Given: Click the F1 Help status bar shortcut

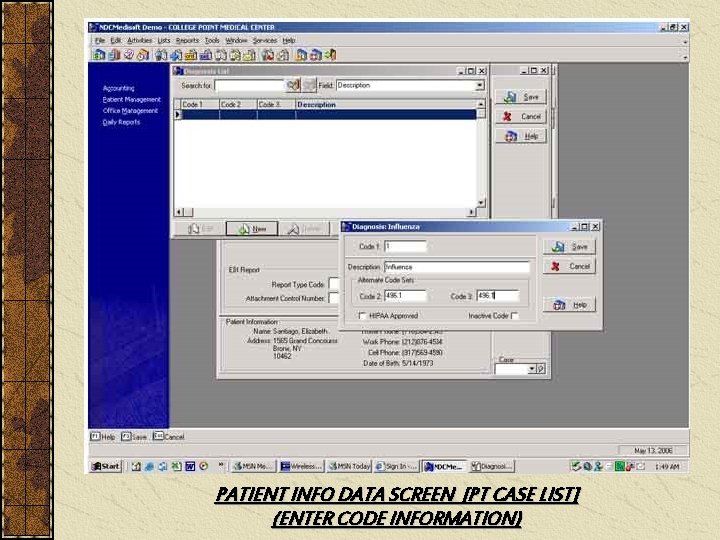Looking at the screenshot, I should click(x=102, y=436).
